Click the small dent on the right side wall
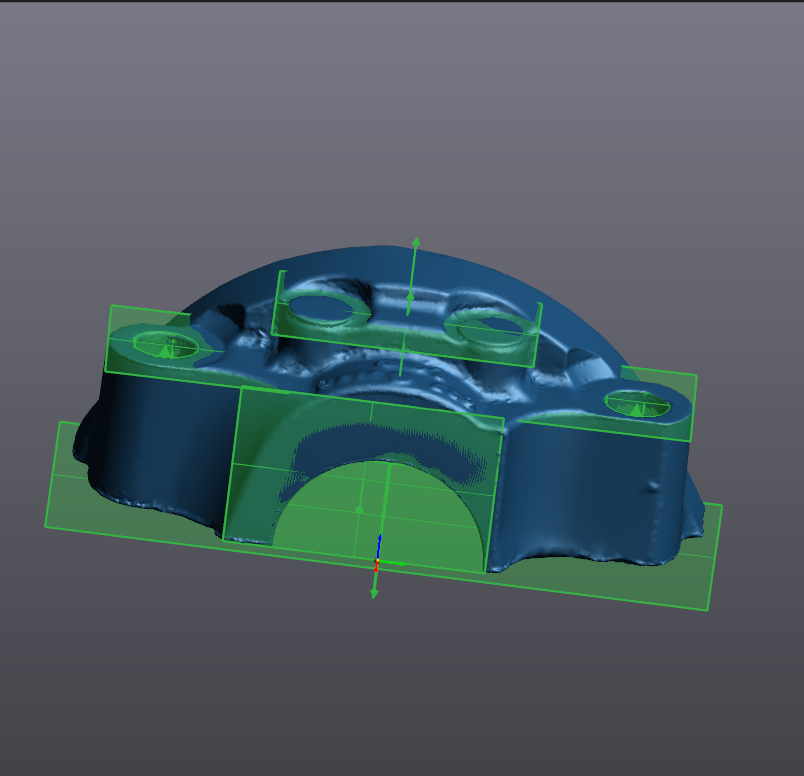This screenshot has width=804, height=776. [655, 486]
